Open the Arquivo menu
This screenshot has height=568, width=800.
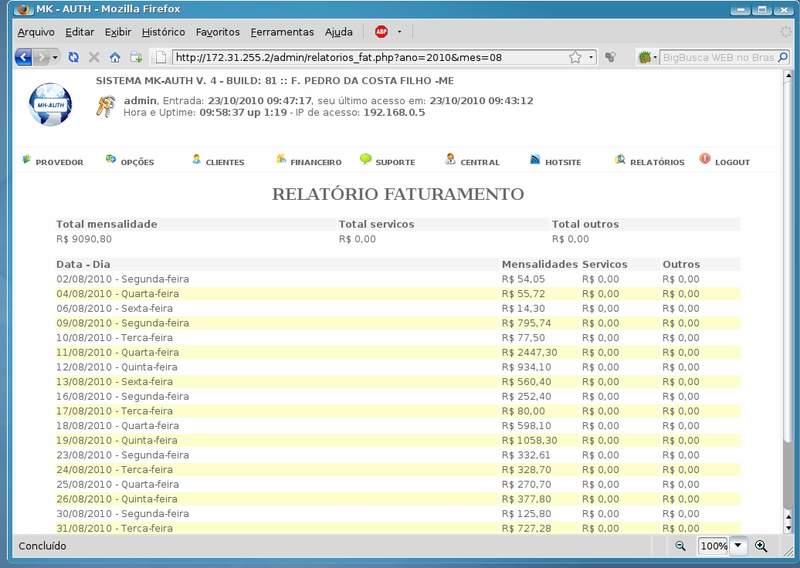[36, 32]
